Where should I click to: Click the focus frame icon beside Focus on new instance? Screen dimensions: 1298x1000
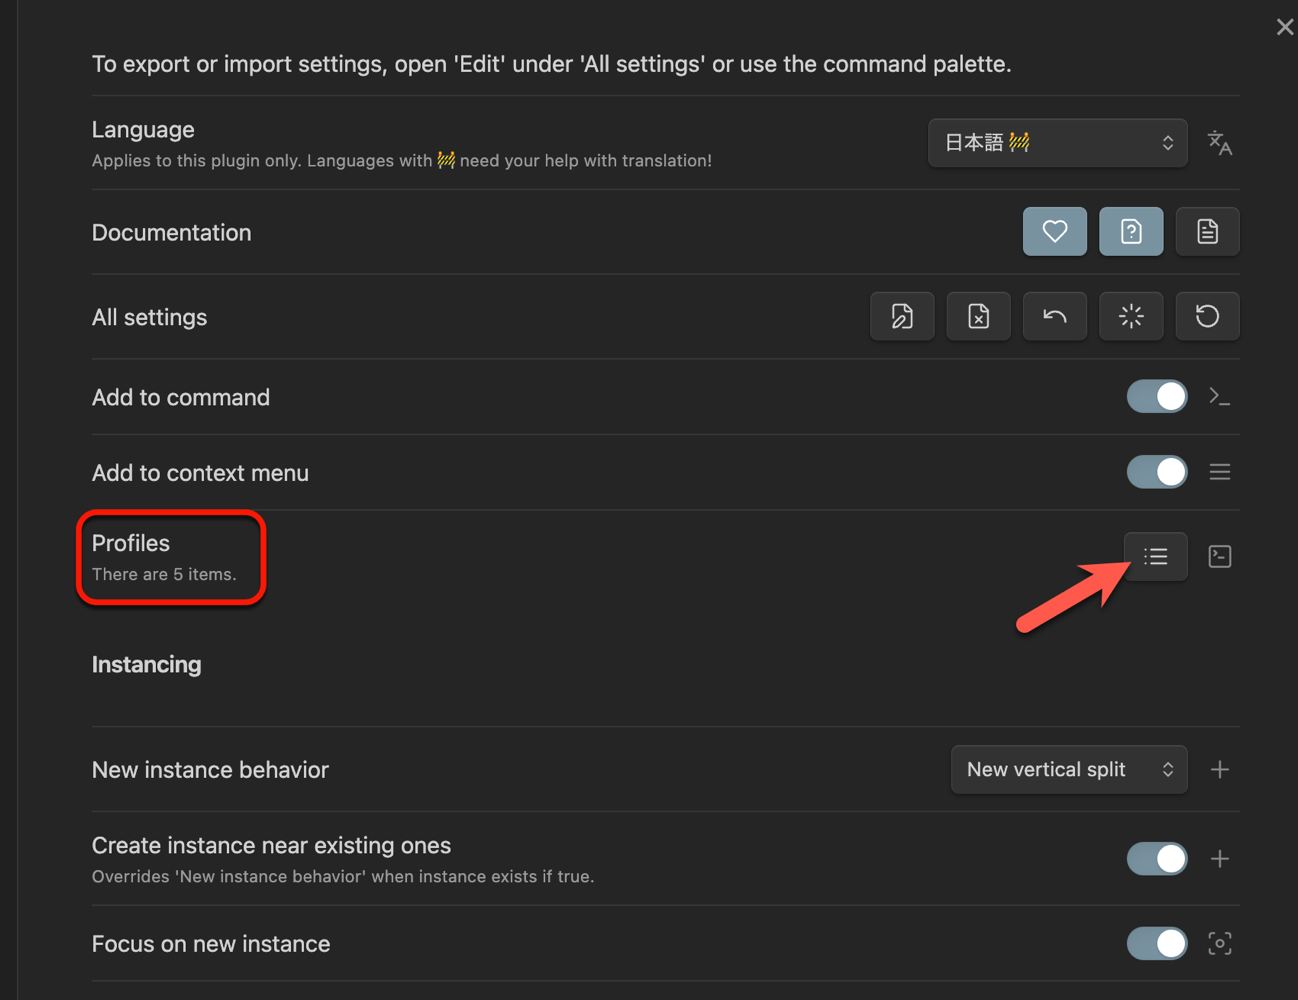pos(1219,944)
